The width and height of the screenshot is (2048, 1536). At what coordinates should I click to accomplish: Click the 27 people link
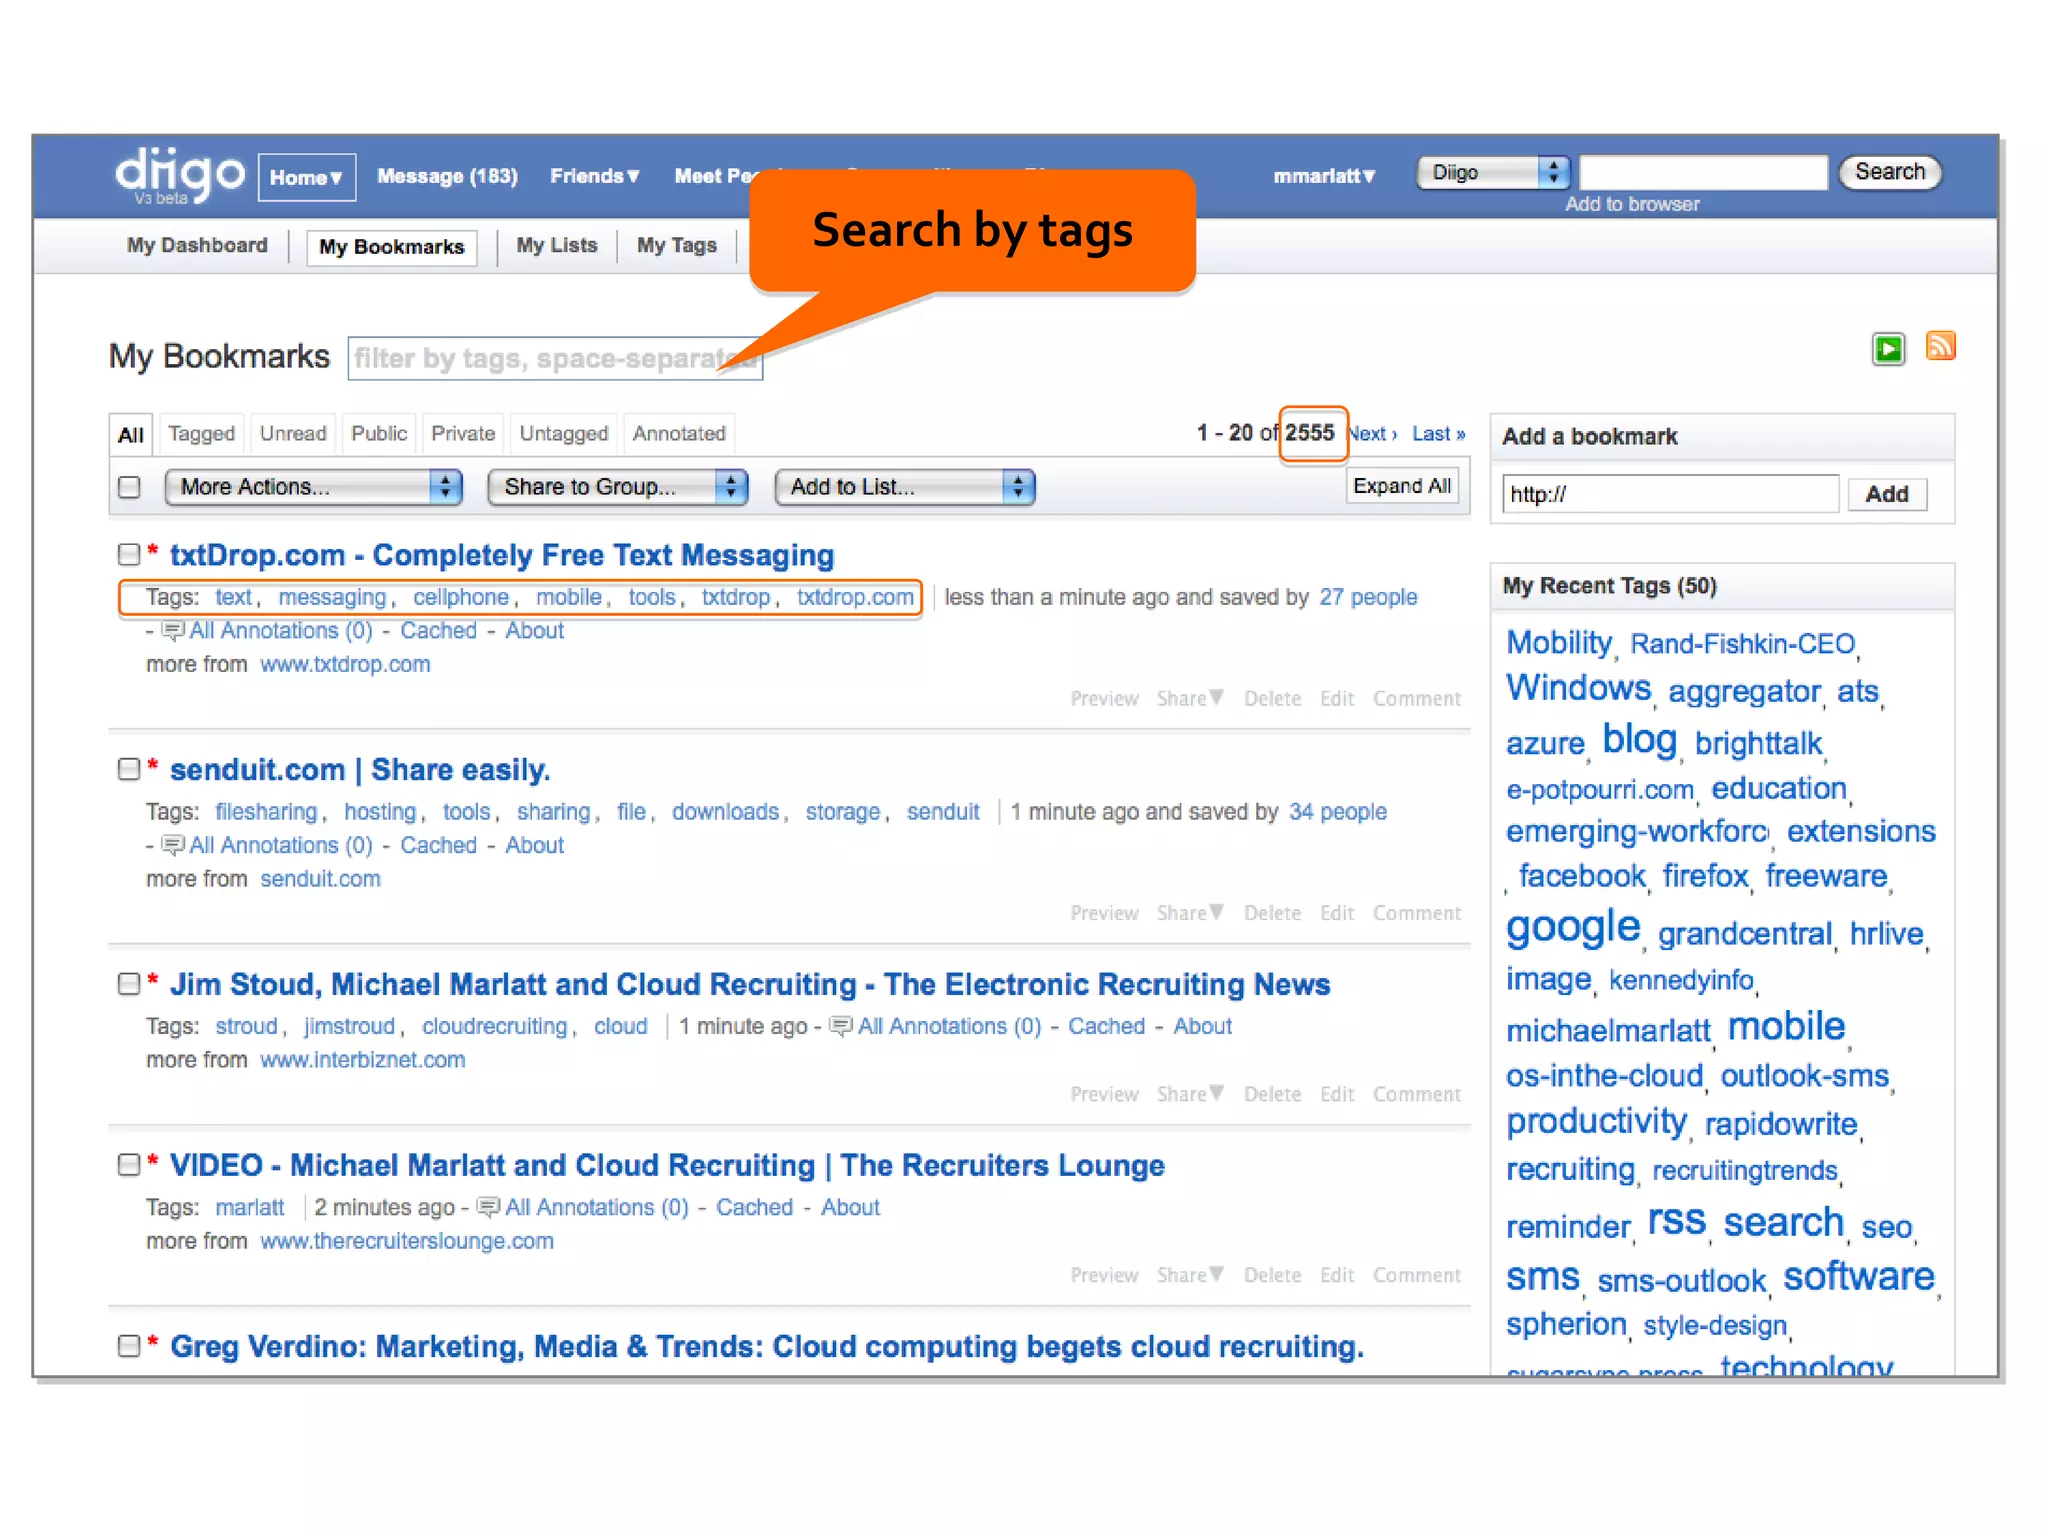[1368, 597]
